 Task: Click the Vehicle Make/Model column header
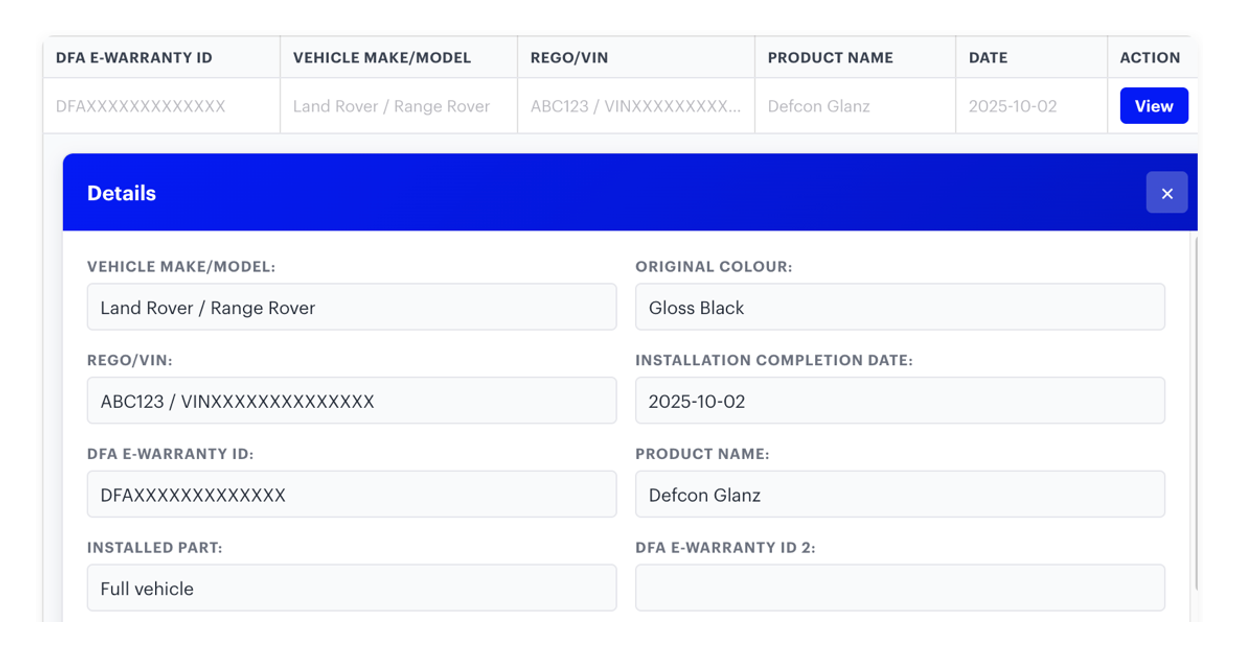click(381, 58)
